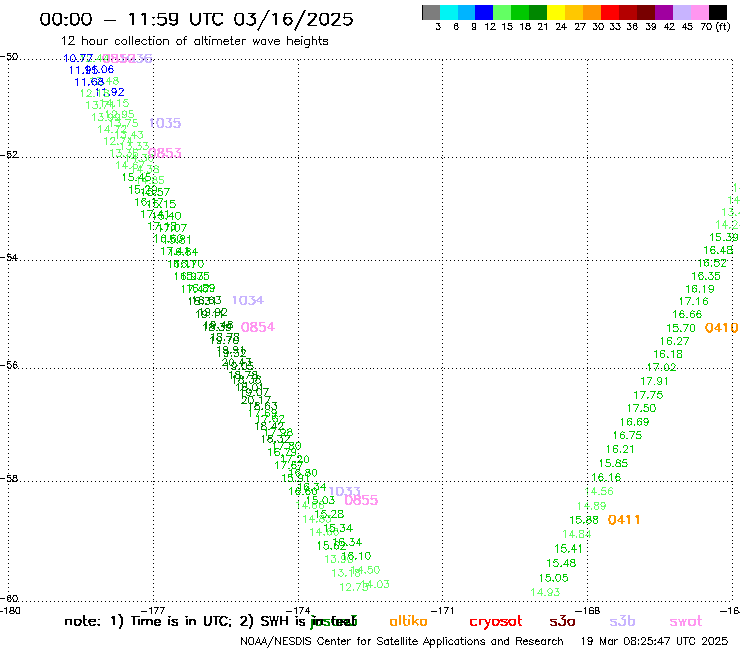Image resolution: width=740 pixels, height=650 pixels.
Task: Click the -171 longitude axis label
Action: coord(443,610)
